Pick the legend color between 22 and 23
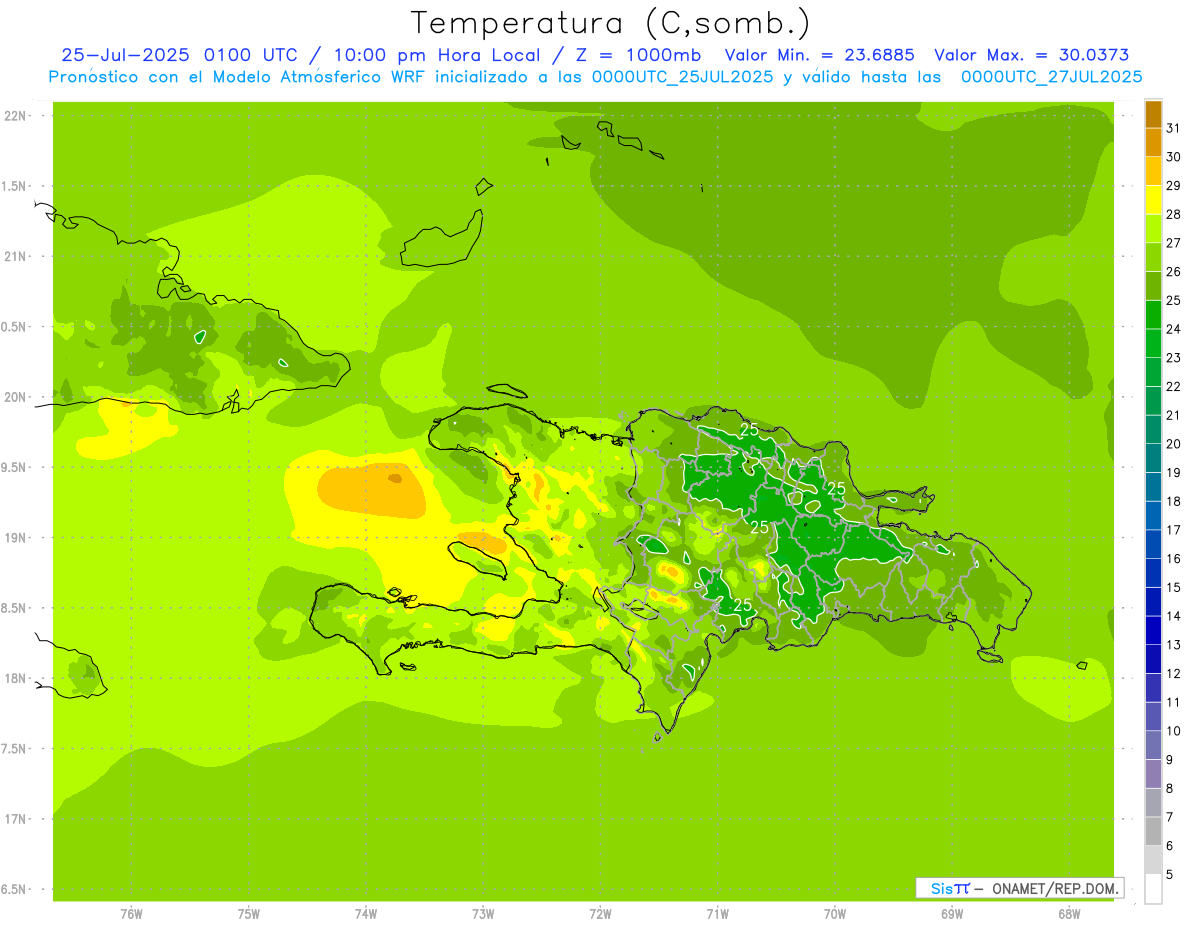Screen dimensions: 1200x927 [x=1153, y=372]
